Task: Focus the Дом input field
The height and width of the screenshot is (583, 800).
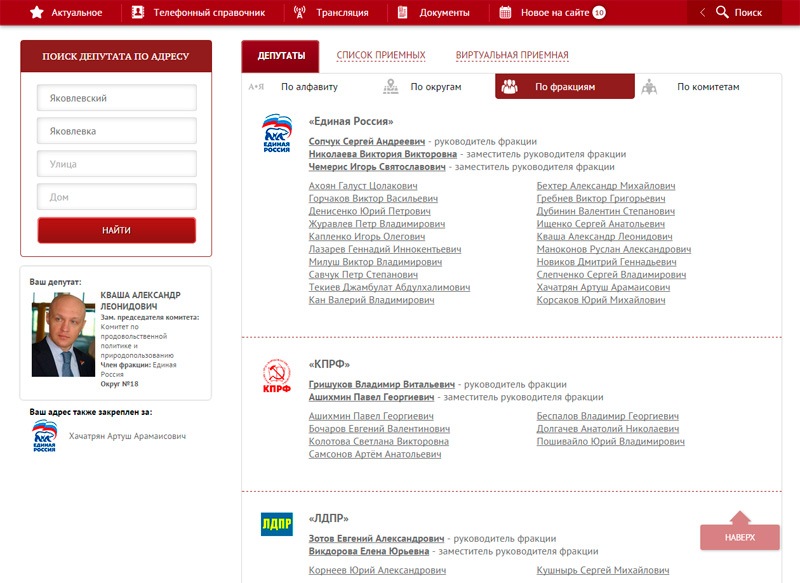Action: (x=117, y=196)
